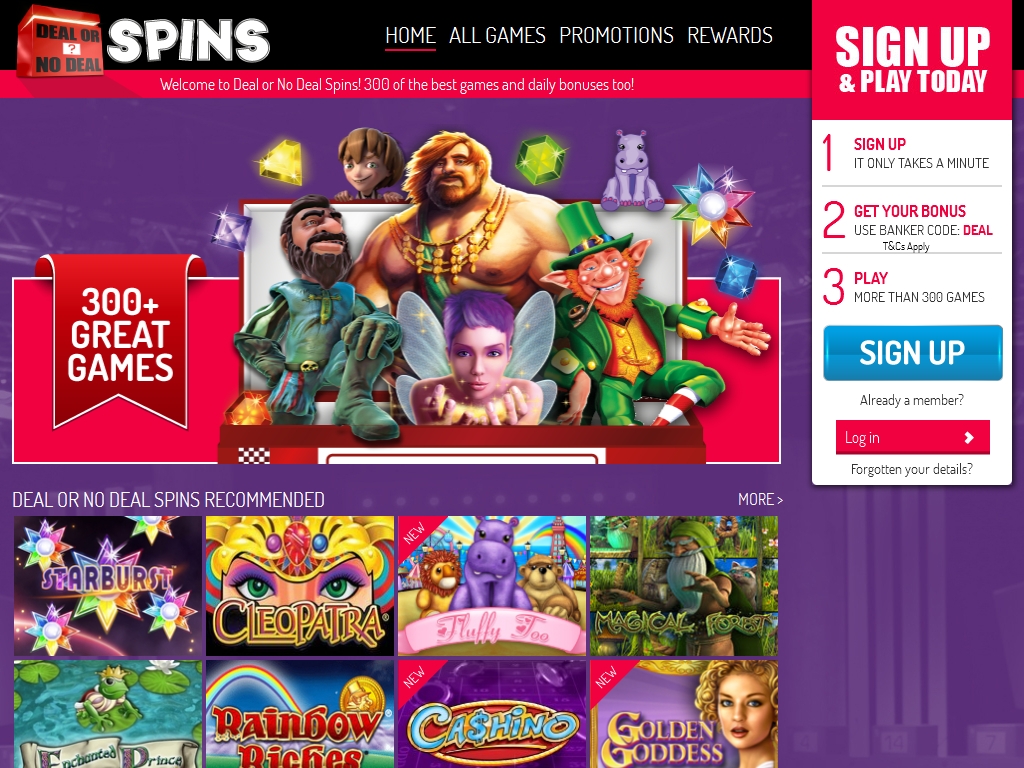Screen dimensions: 1024x768
Task: Select the Magical Forest game tile
Action: coord(684,586)
